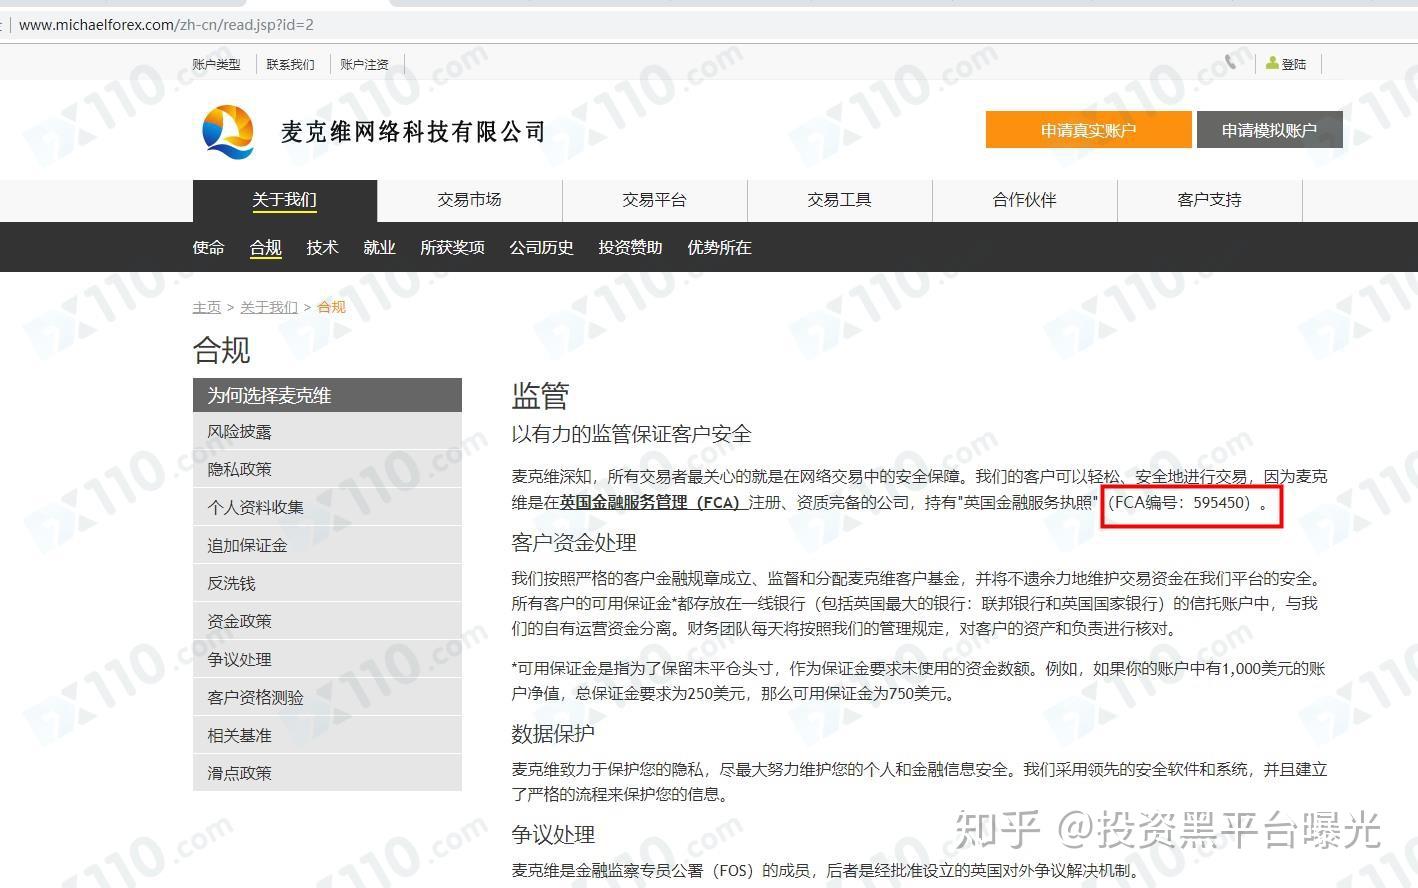The height and width of the screenshot is (888, 1418).
Task: Click the large 合规 page title
Action: pos(221,350)
